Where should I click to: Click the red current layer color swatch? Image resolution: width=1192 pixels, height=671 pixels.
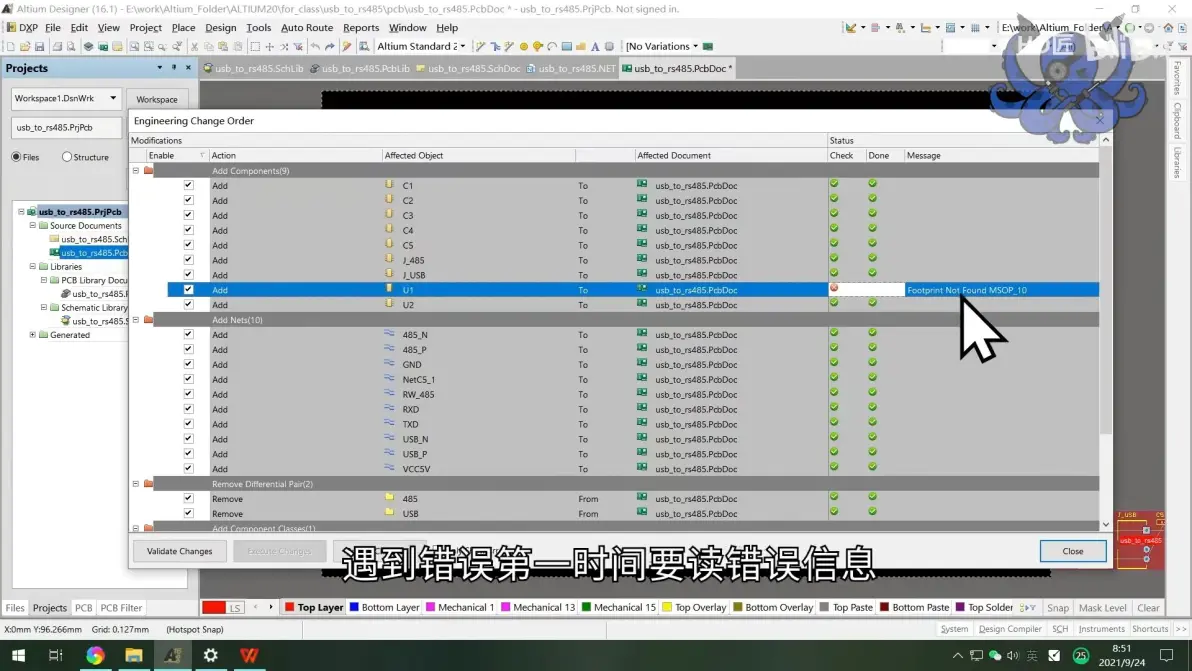(214, 607)
